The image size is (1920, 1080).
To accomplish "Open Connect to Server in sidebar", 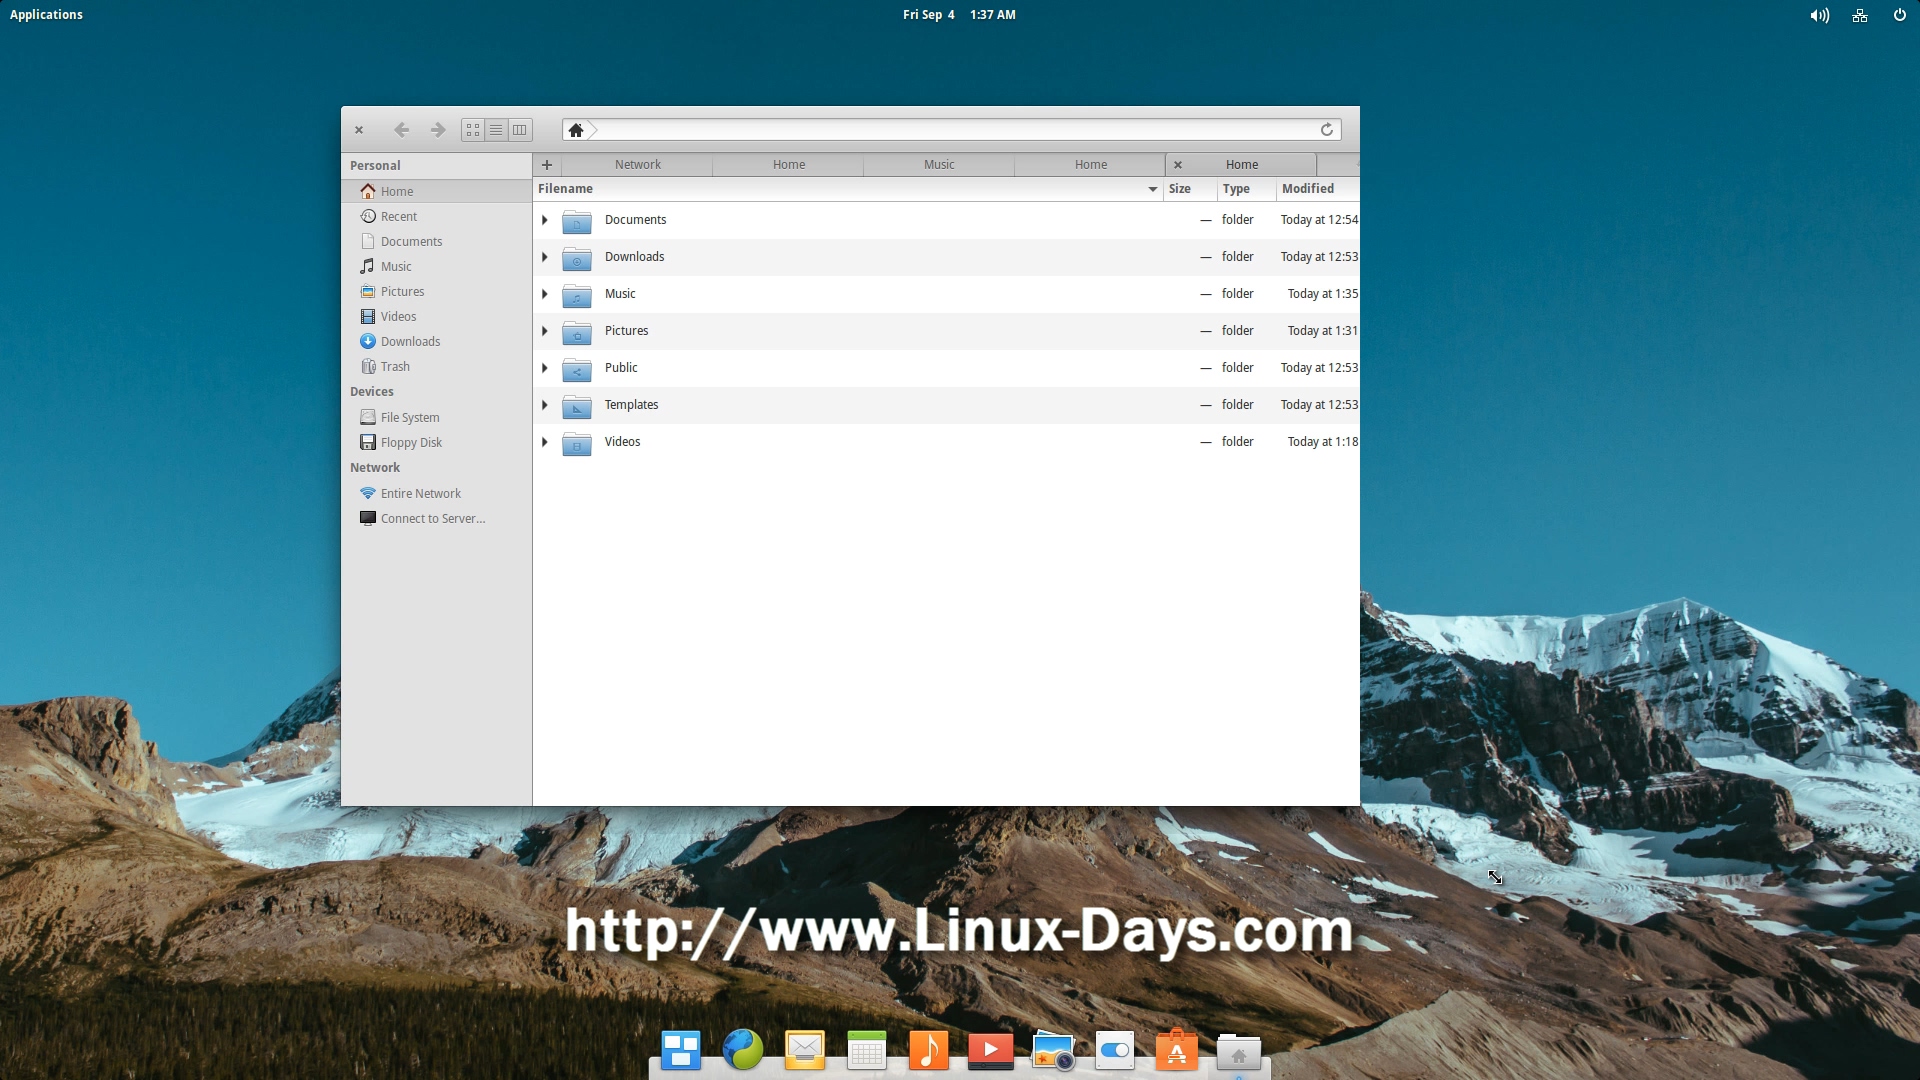I will 432,519.
